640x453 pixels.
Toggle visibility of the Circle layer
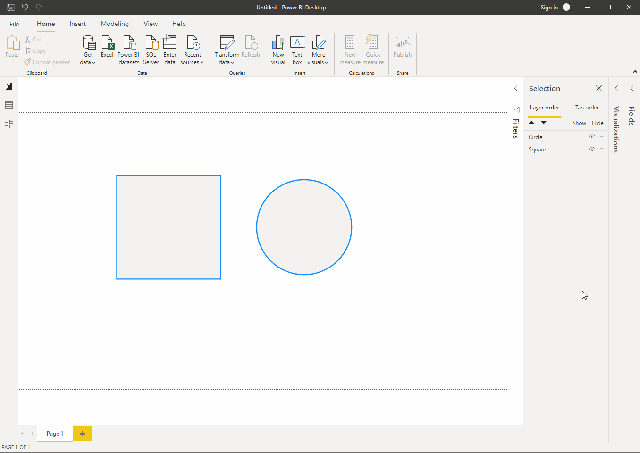coord(591,135)
